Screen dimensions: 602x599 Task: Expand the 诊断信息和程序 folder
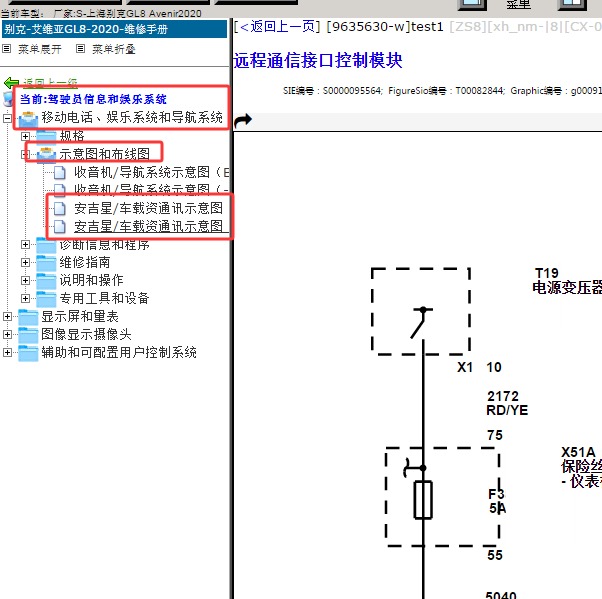click(x=25, y=245)
